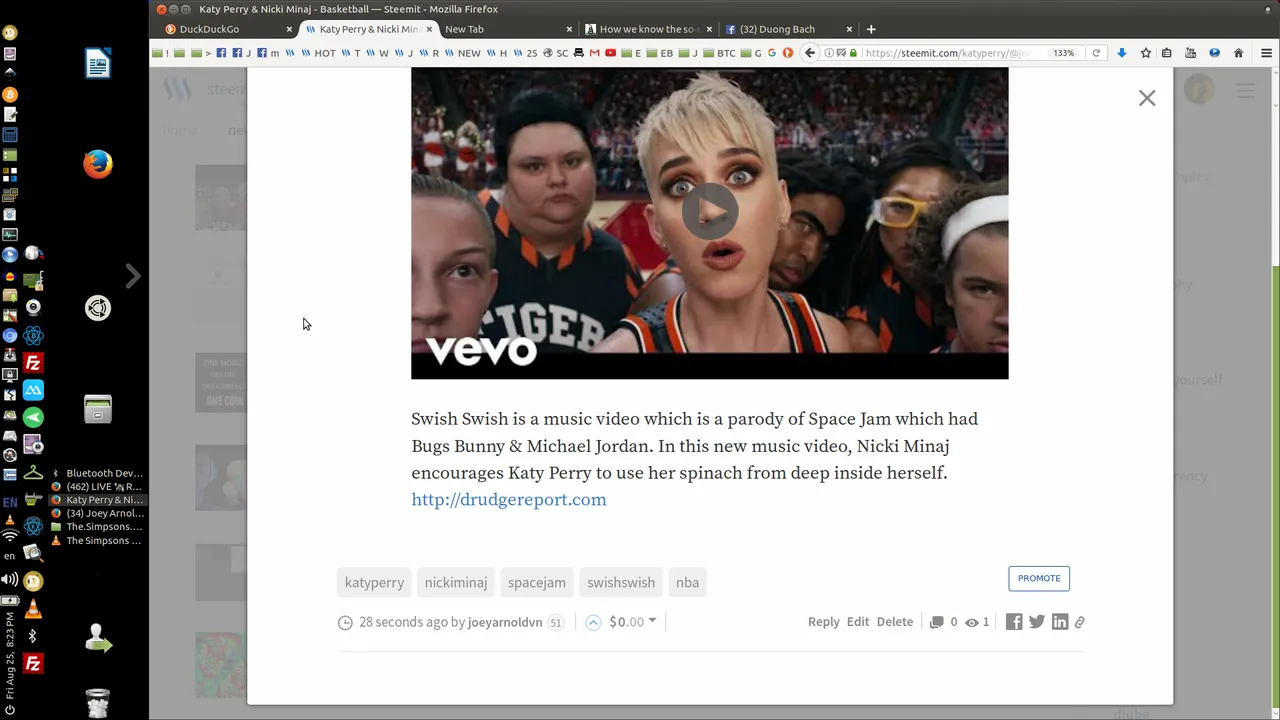Select the Katy Perry & Nicki Minaj tab
The height and width of the screenshot is (720, 1280).
(368, 29)
